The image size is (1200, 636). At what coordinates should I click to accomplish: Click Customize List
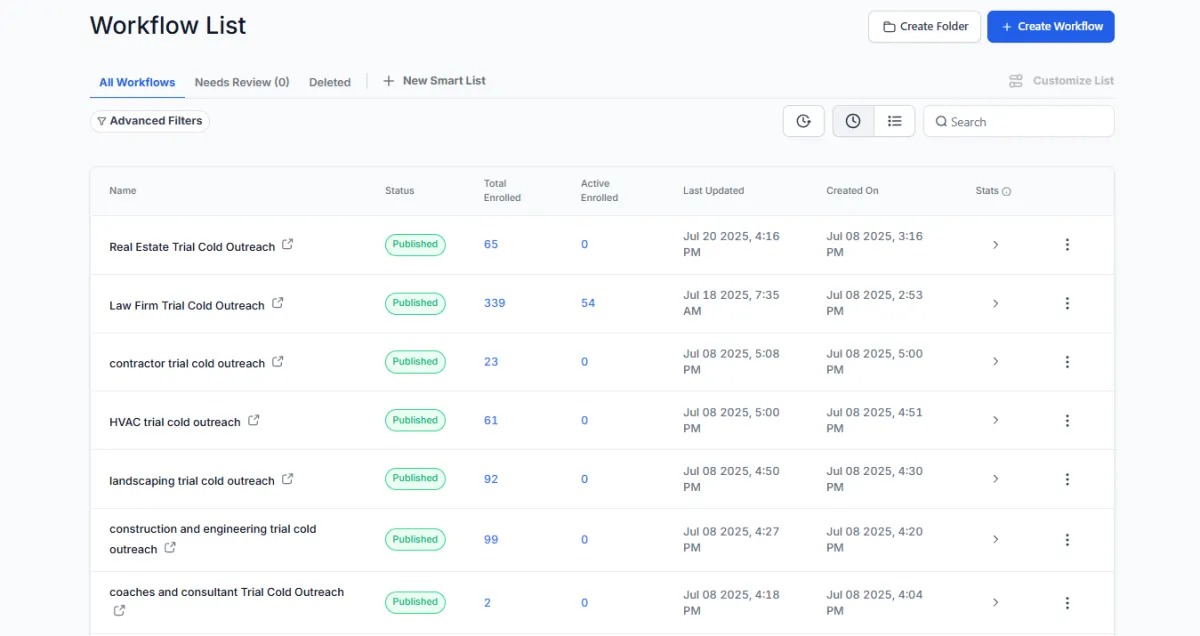[1061, 81]
